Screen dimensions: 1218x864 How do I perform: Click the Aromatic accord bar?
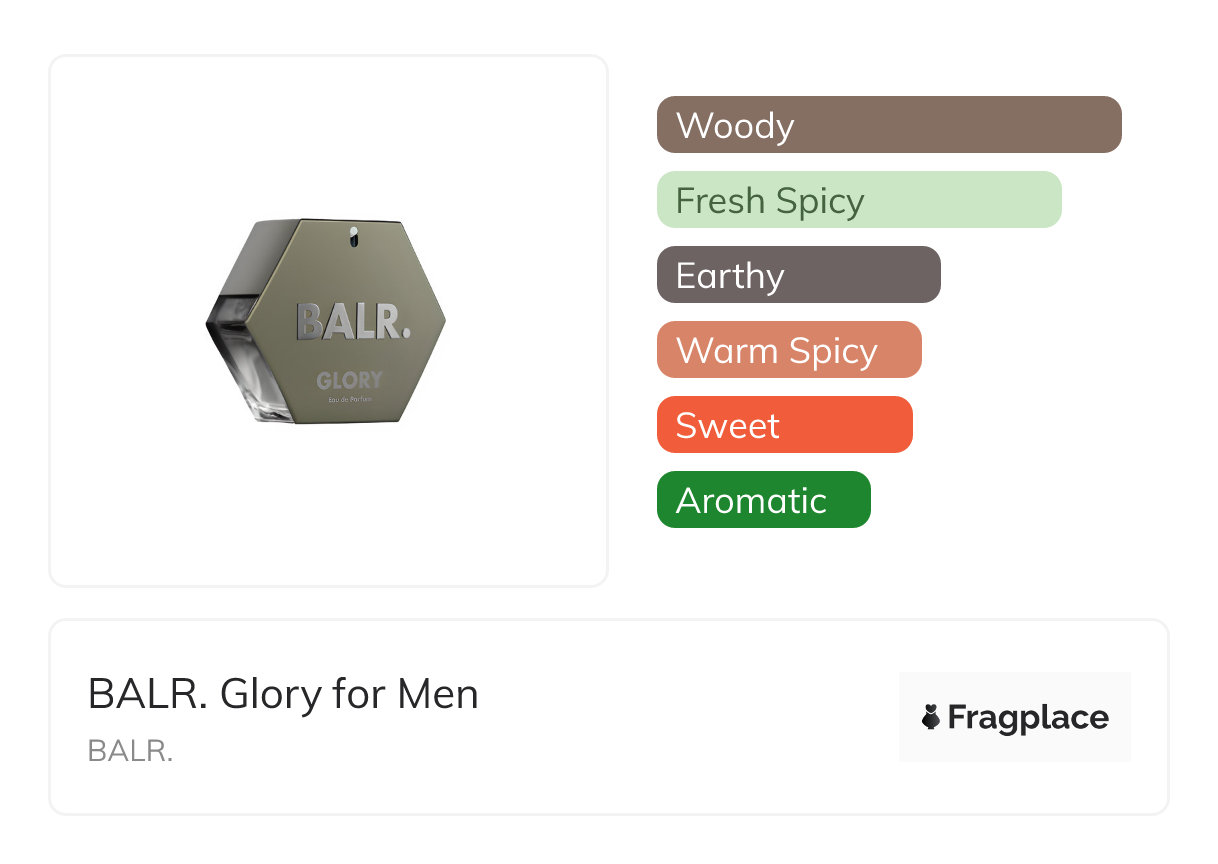[763, 500]
